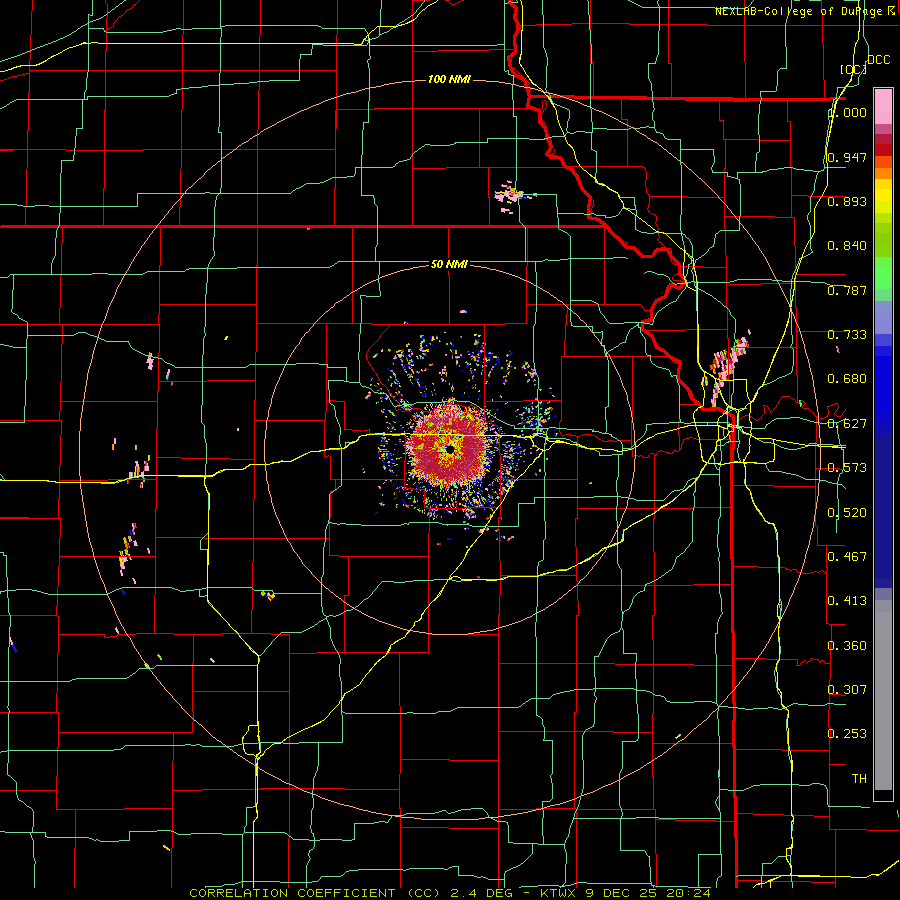900x900 pixels.
Task: Click the 0.893 scale value
Action: [x=847, y=201]
